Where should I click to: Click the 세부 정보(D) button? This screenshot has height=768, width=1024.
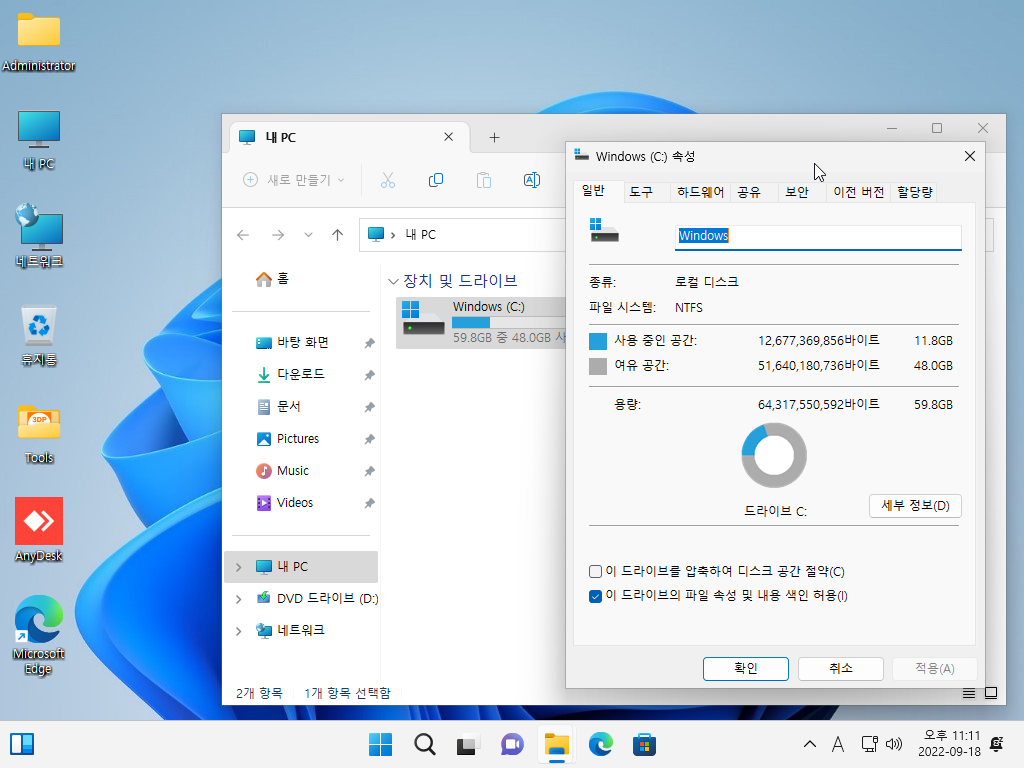(x=915, y=506)
